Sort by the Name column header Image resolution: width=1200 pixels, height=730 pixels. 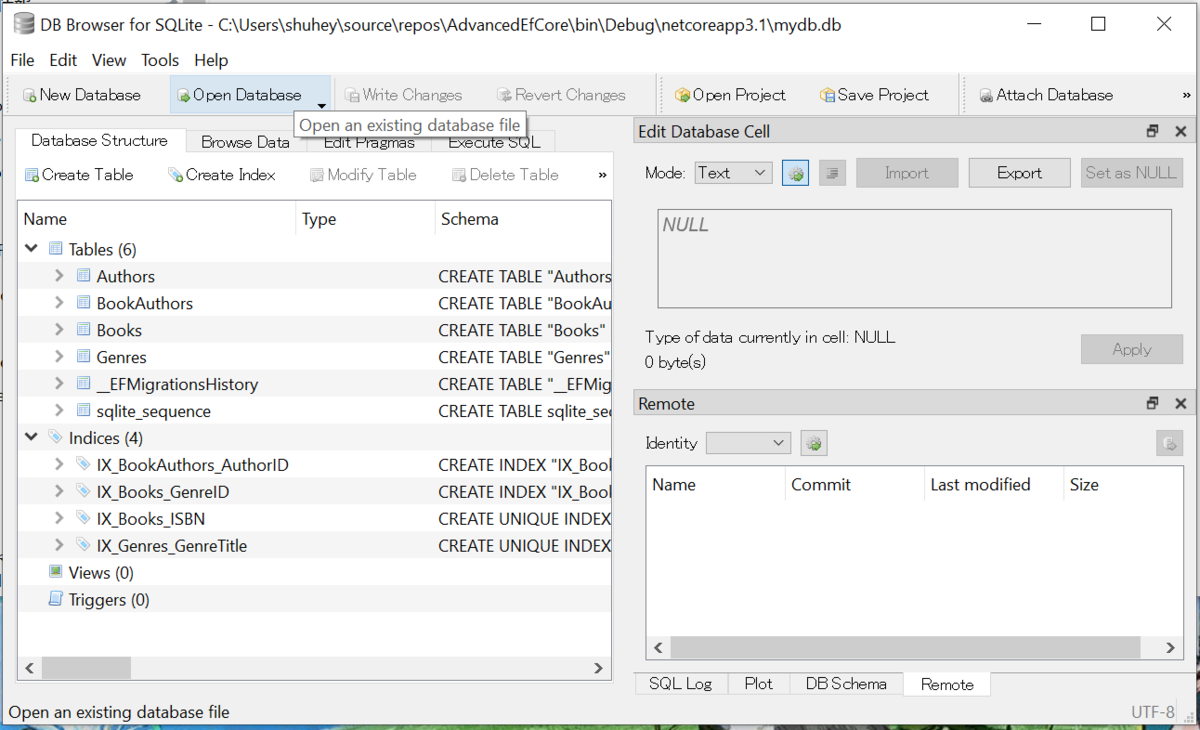click(157, 219)
